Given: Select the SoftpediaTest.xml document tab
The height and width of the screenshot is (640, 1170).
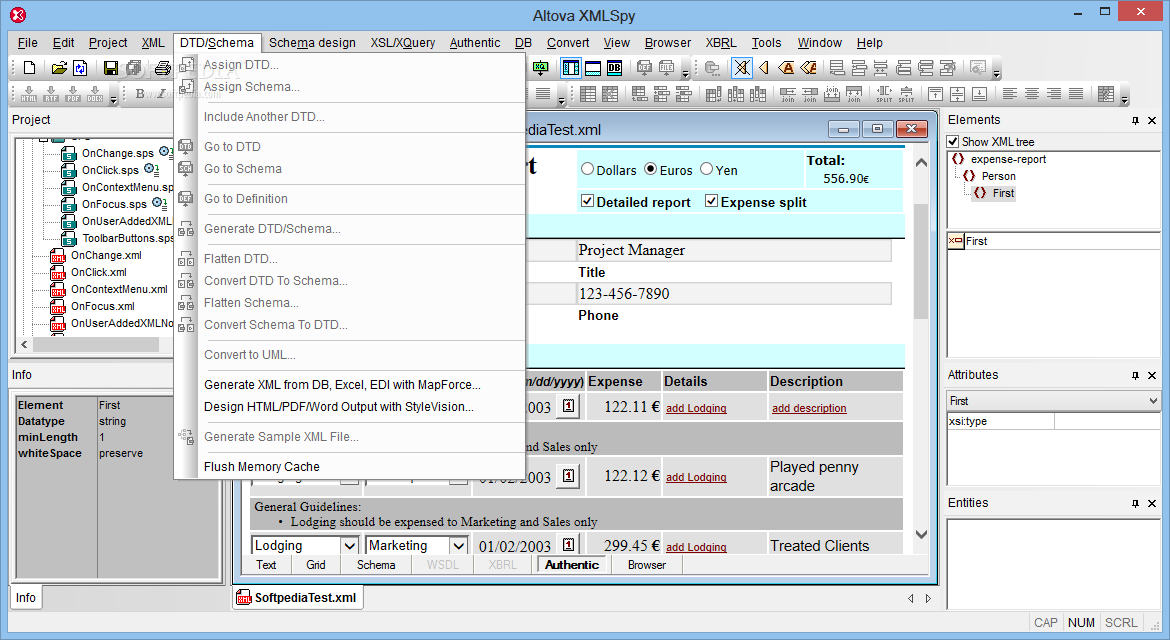Looking at the screenshot, I should [x=298, y=597].
